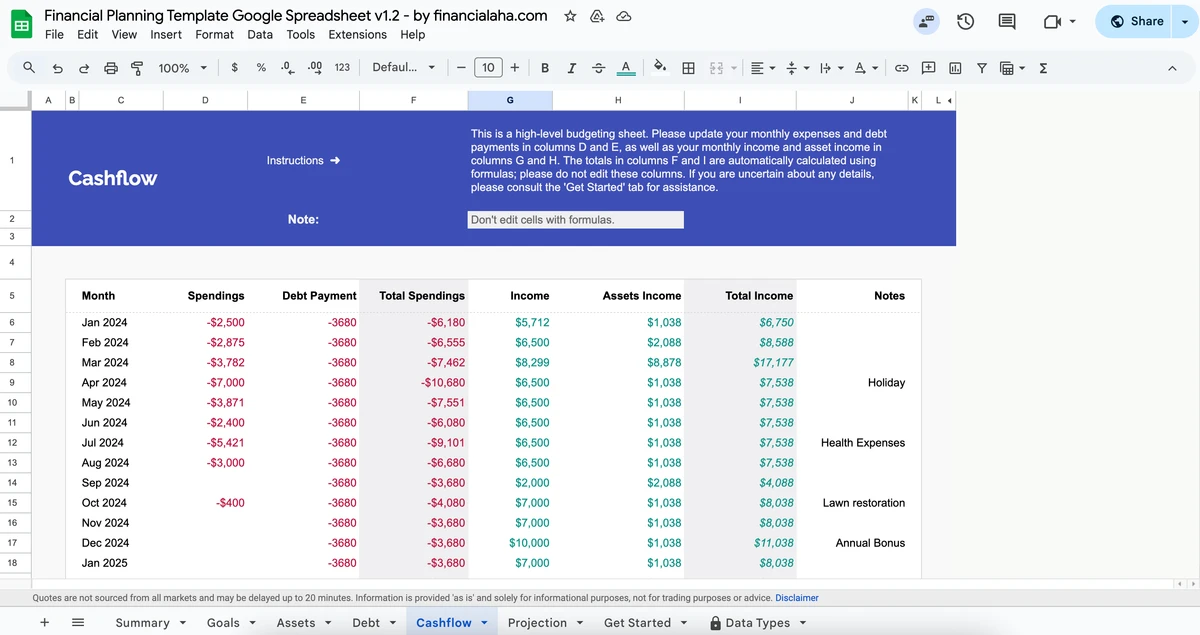Toggle the paint format tool
Viewport: 1200px width, 635px height.
[x=137, y=67]
